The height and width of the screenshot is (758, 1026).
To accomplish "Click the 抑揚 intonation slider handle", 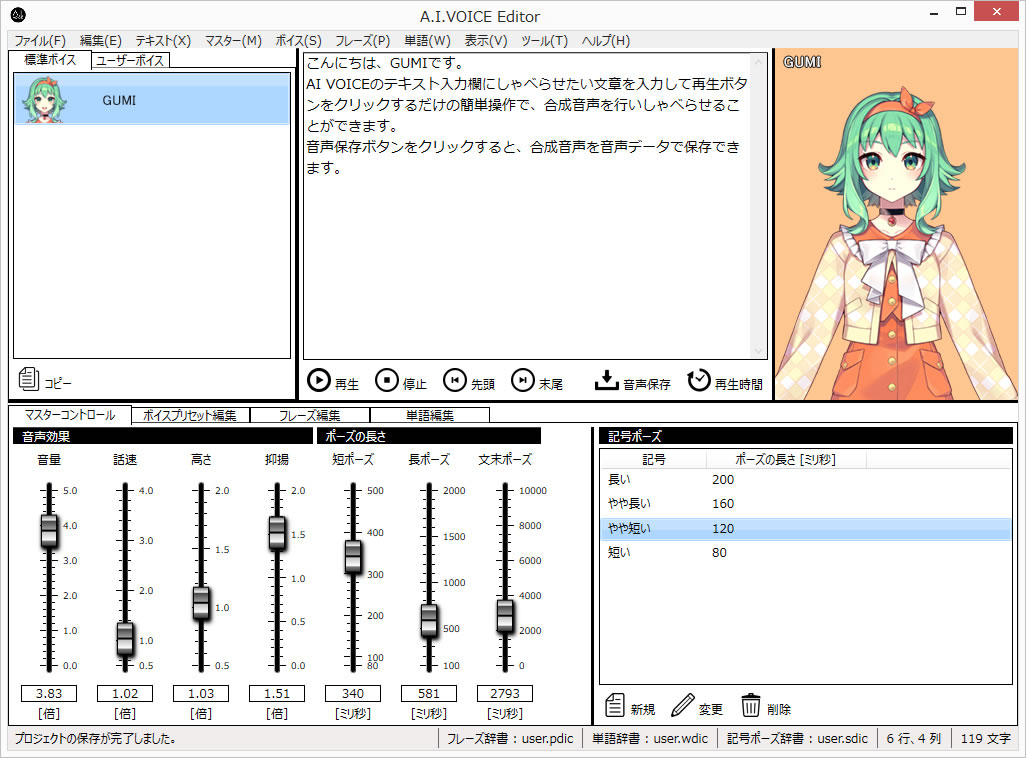I will pyautogui.click(x=277, y=532).
